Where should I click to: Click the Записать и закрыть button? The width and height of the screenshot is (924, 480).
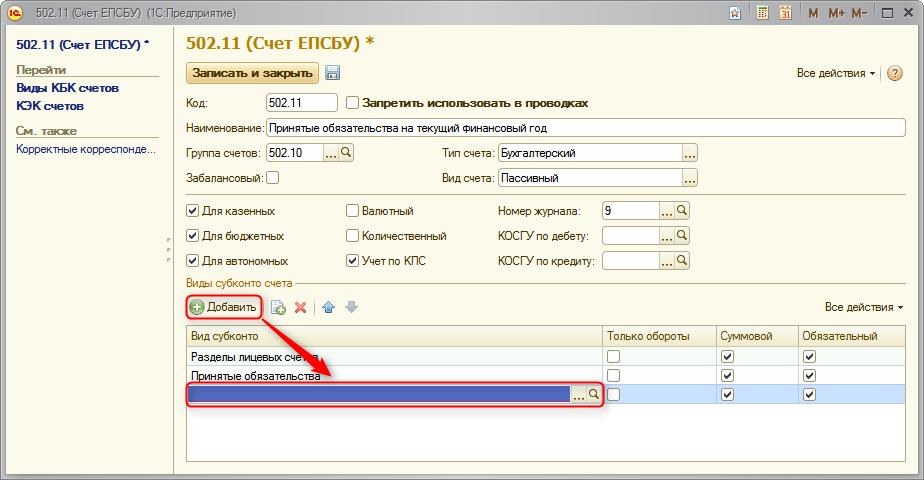[252, 73]
